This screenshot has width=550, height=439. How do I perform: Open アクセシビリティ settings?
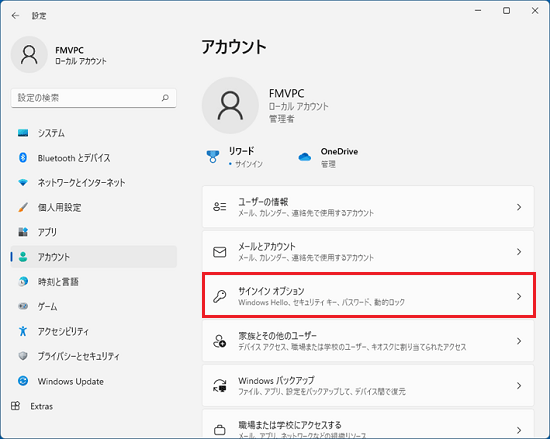pos(94,331)
